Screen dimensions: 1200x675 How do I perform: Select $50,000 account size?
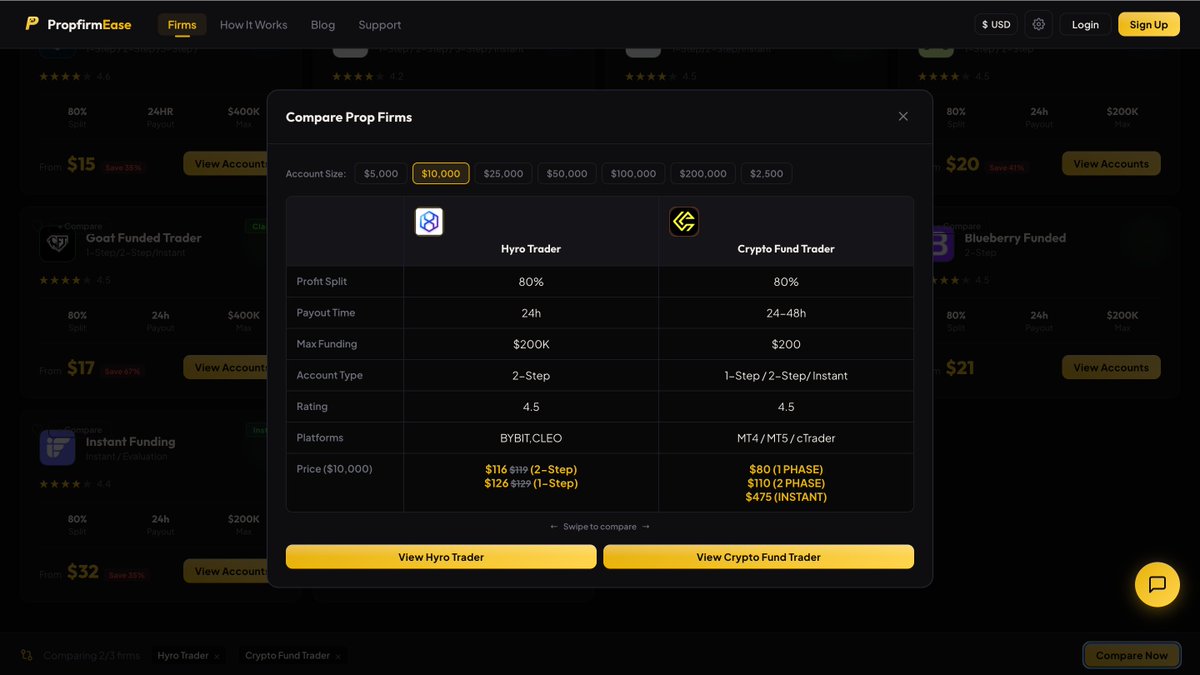coord(567,173)
